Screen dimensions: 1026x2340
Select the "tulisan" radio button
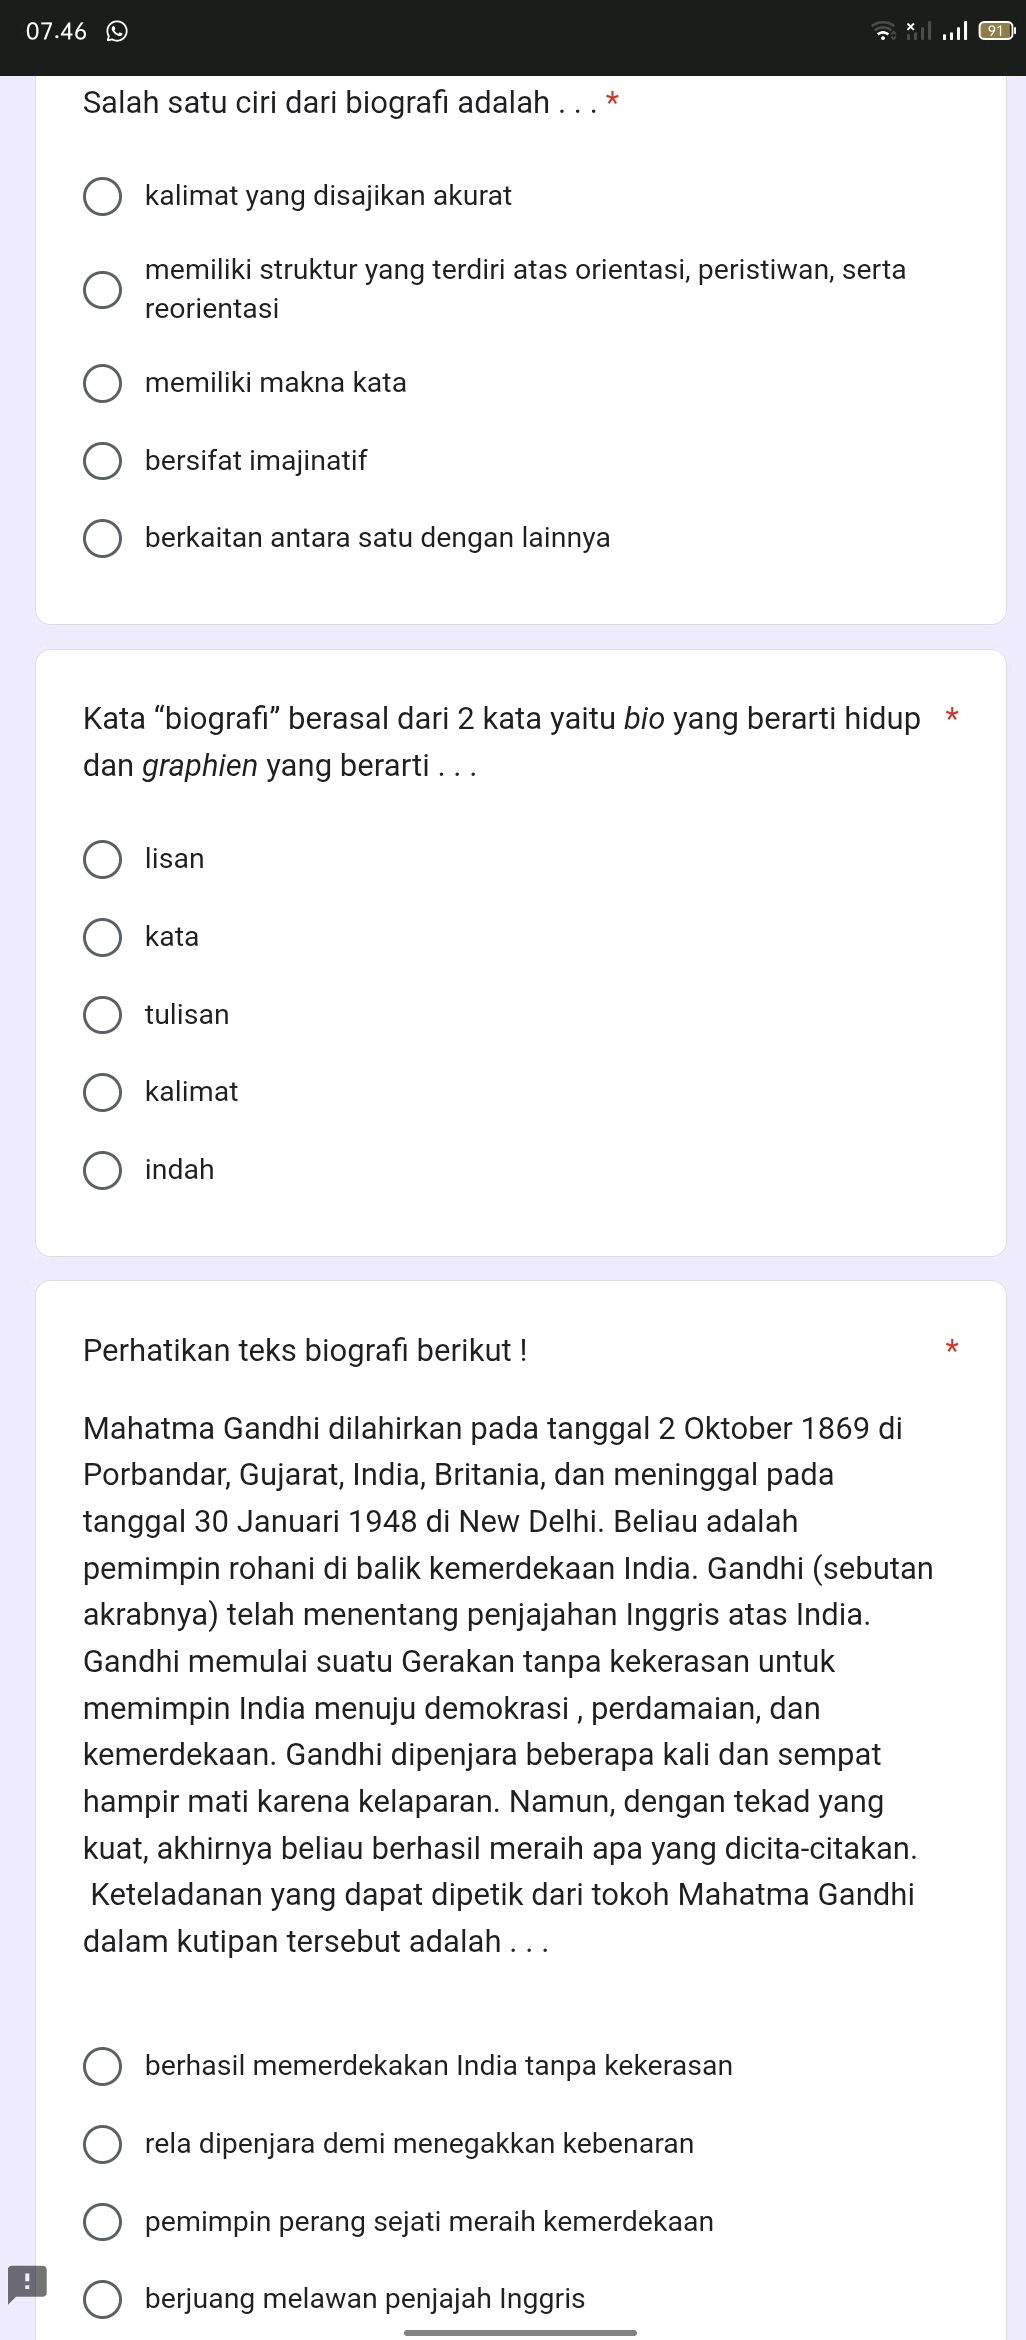103,1014
